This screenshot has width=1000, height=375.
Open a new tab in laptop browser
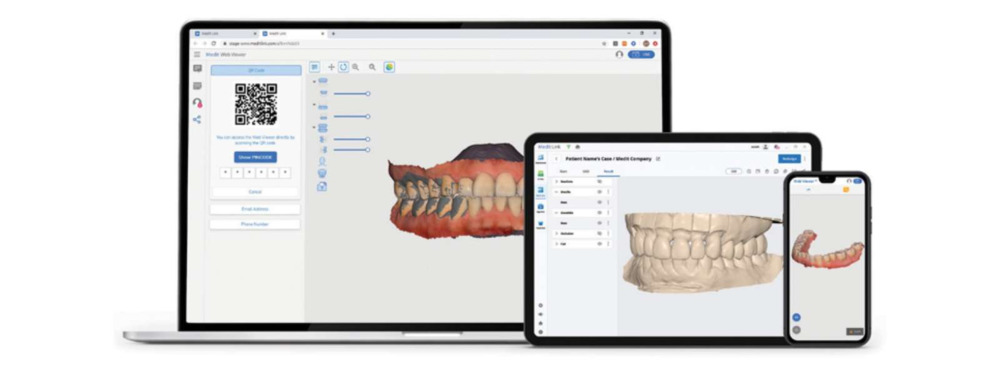(x=333, y=33)
